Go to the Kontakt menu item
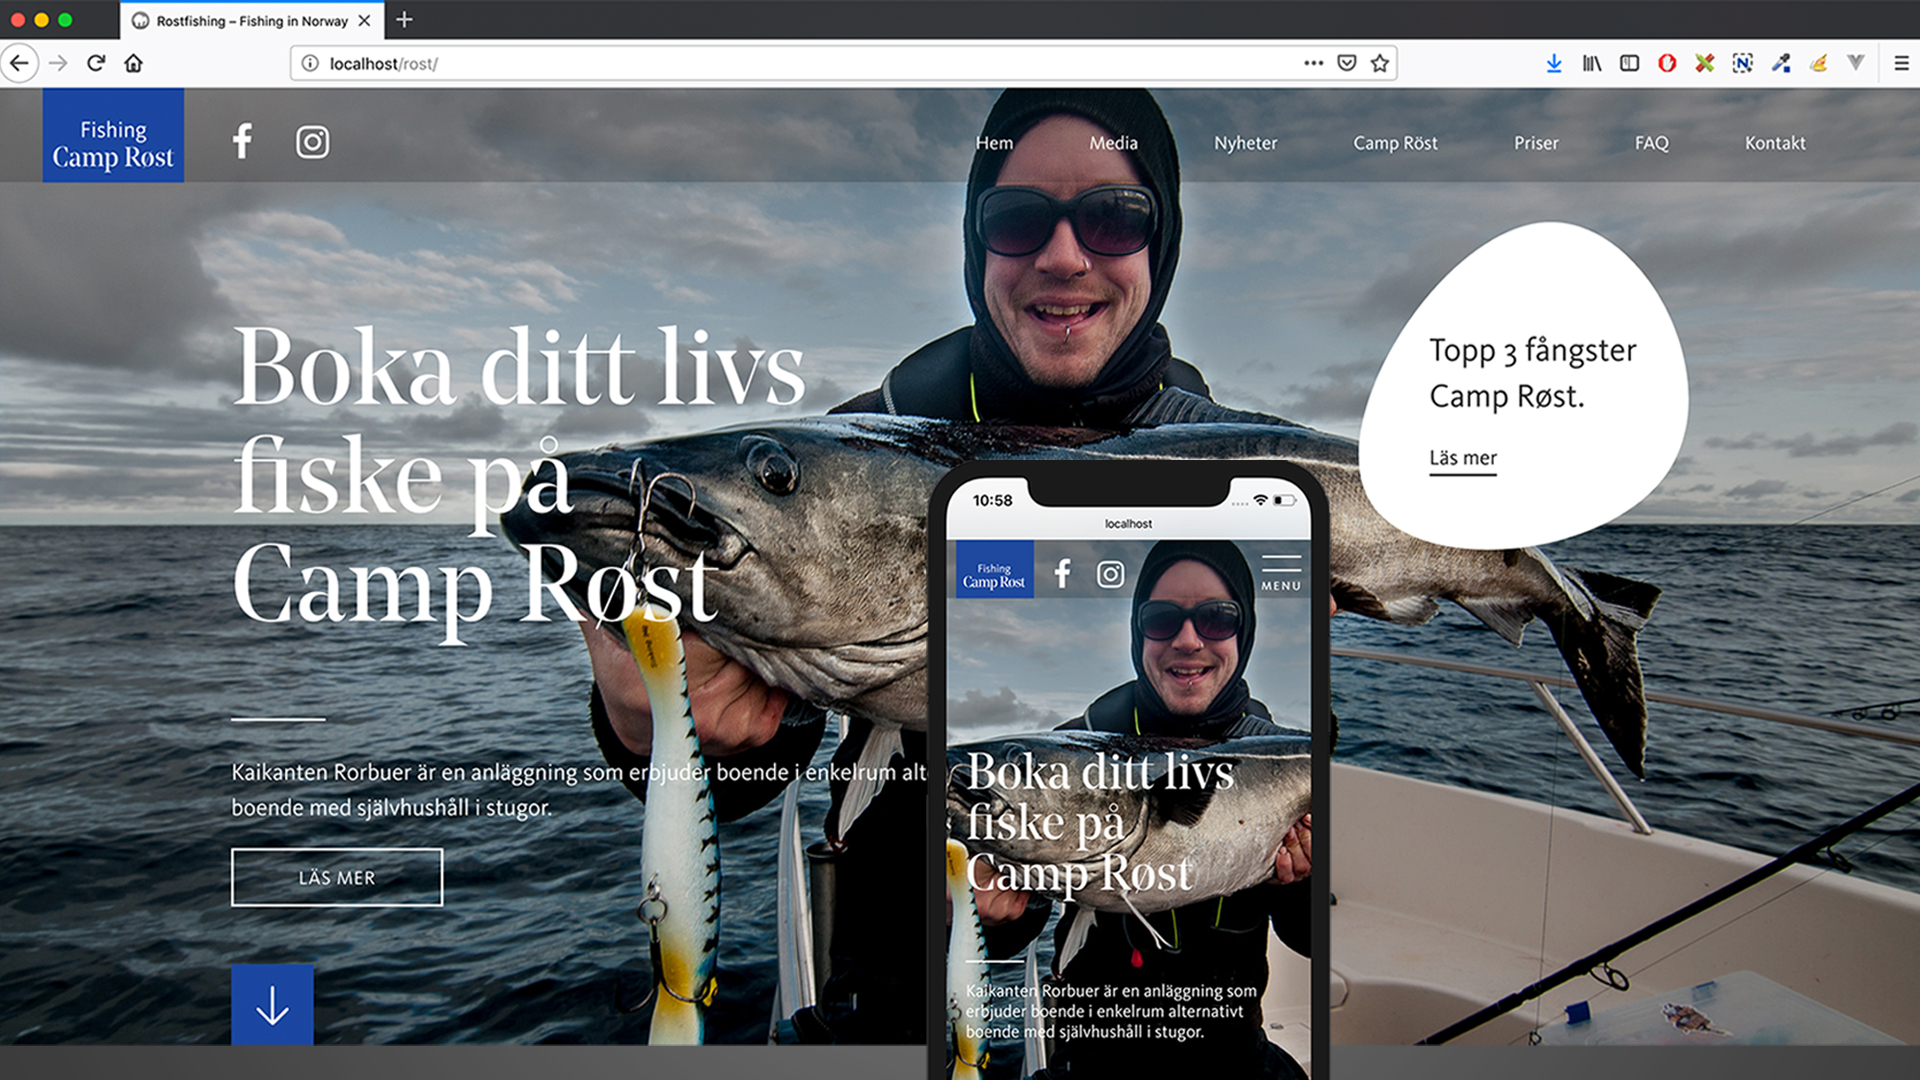 [1775, 143]
